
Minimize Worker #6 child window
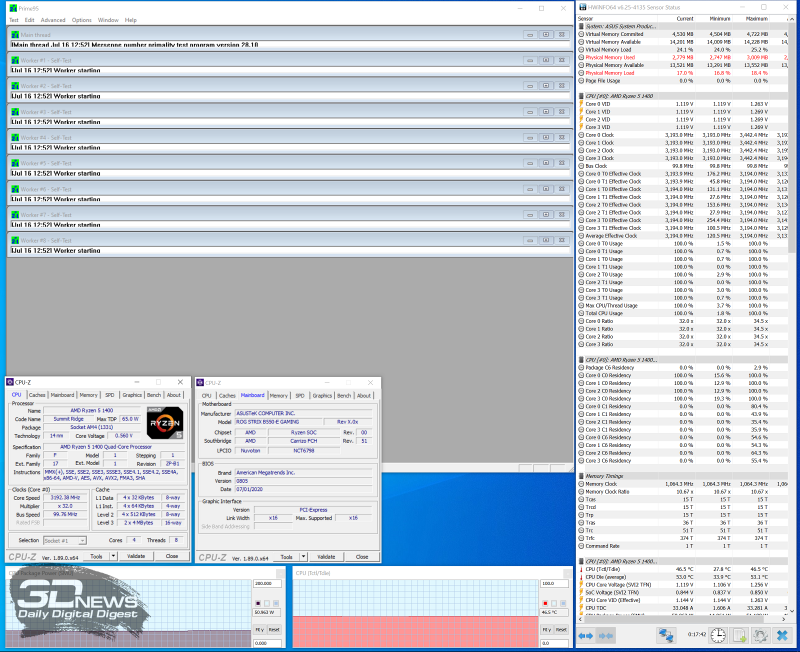click(530, 189)
